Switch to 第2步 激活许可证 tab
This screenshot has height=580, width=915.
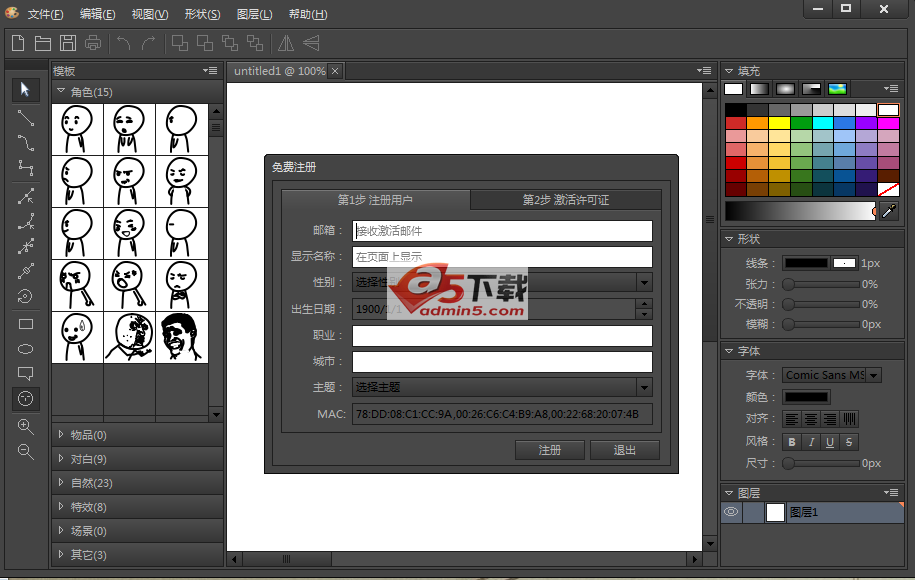tap(565, 200)
